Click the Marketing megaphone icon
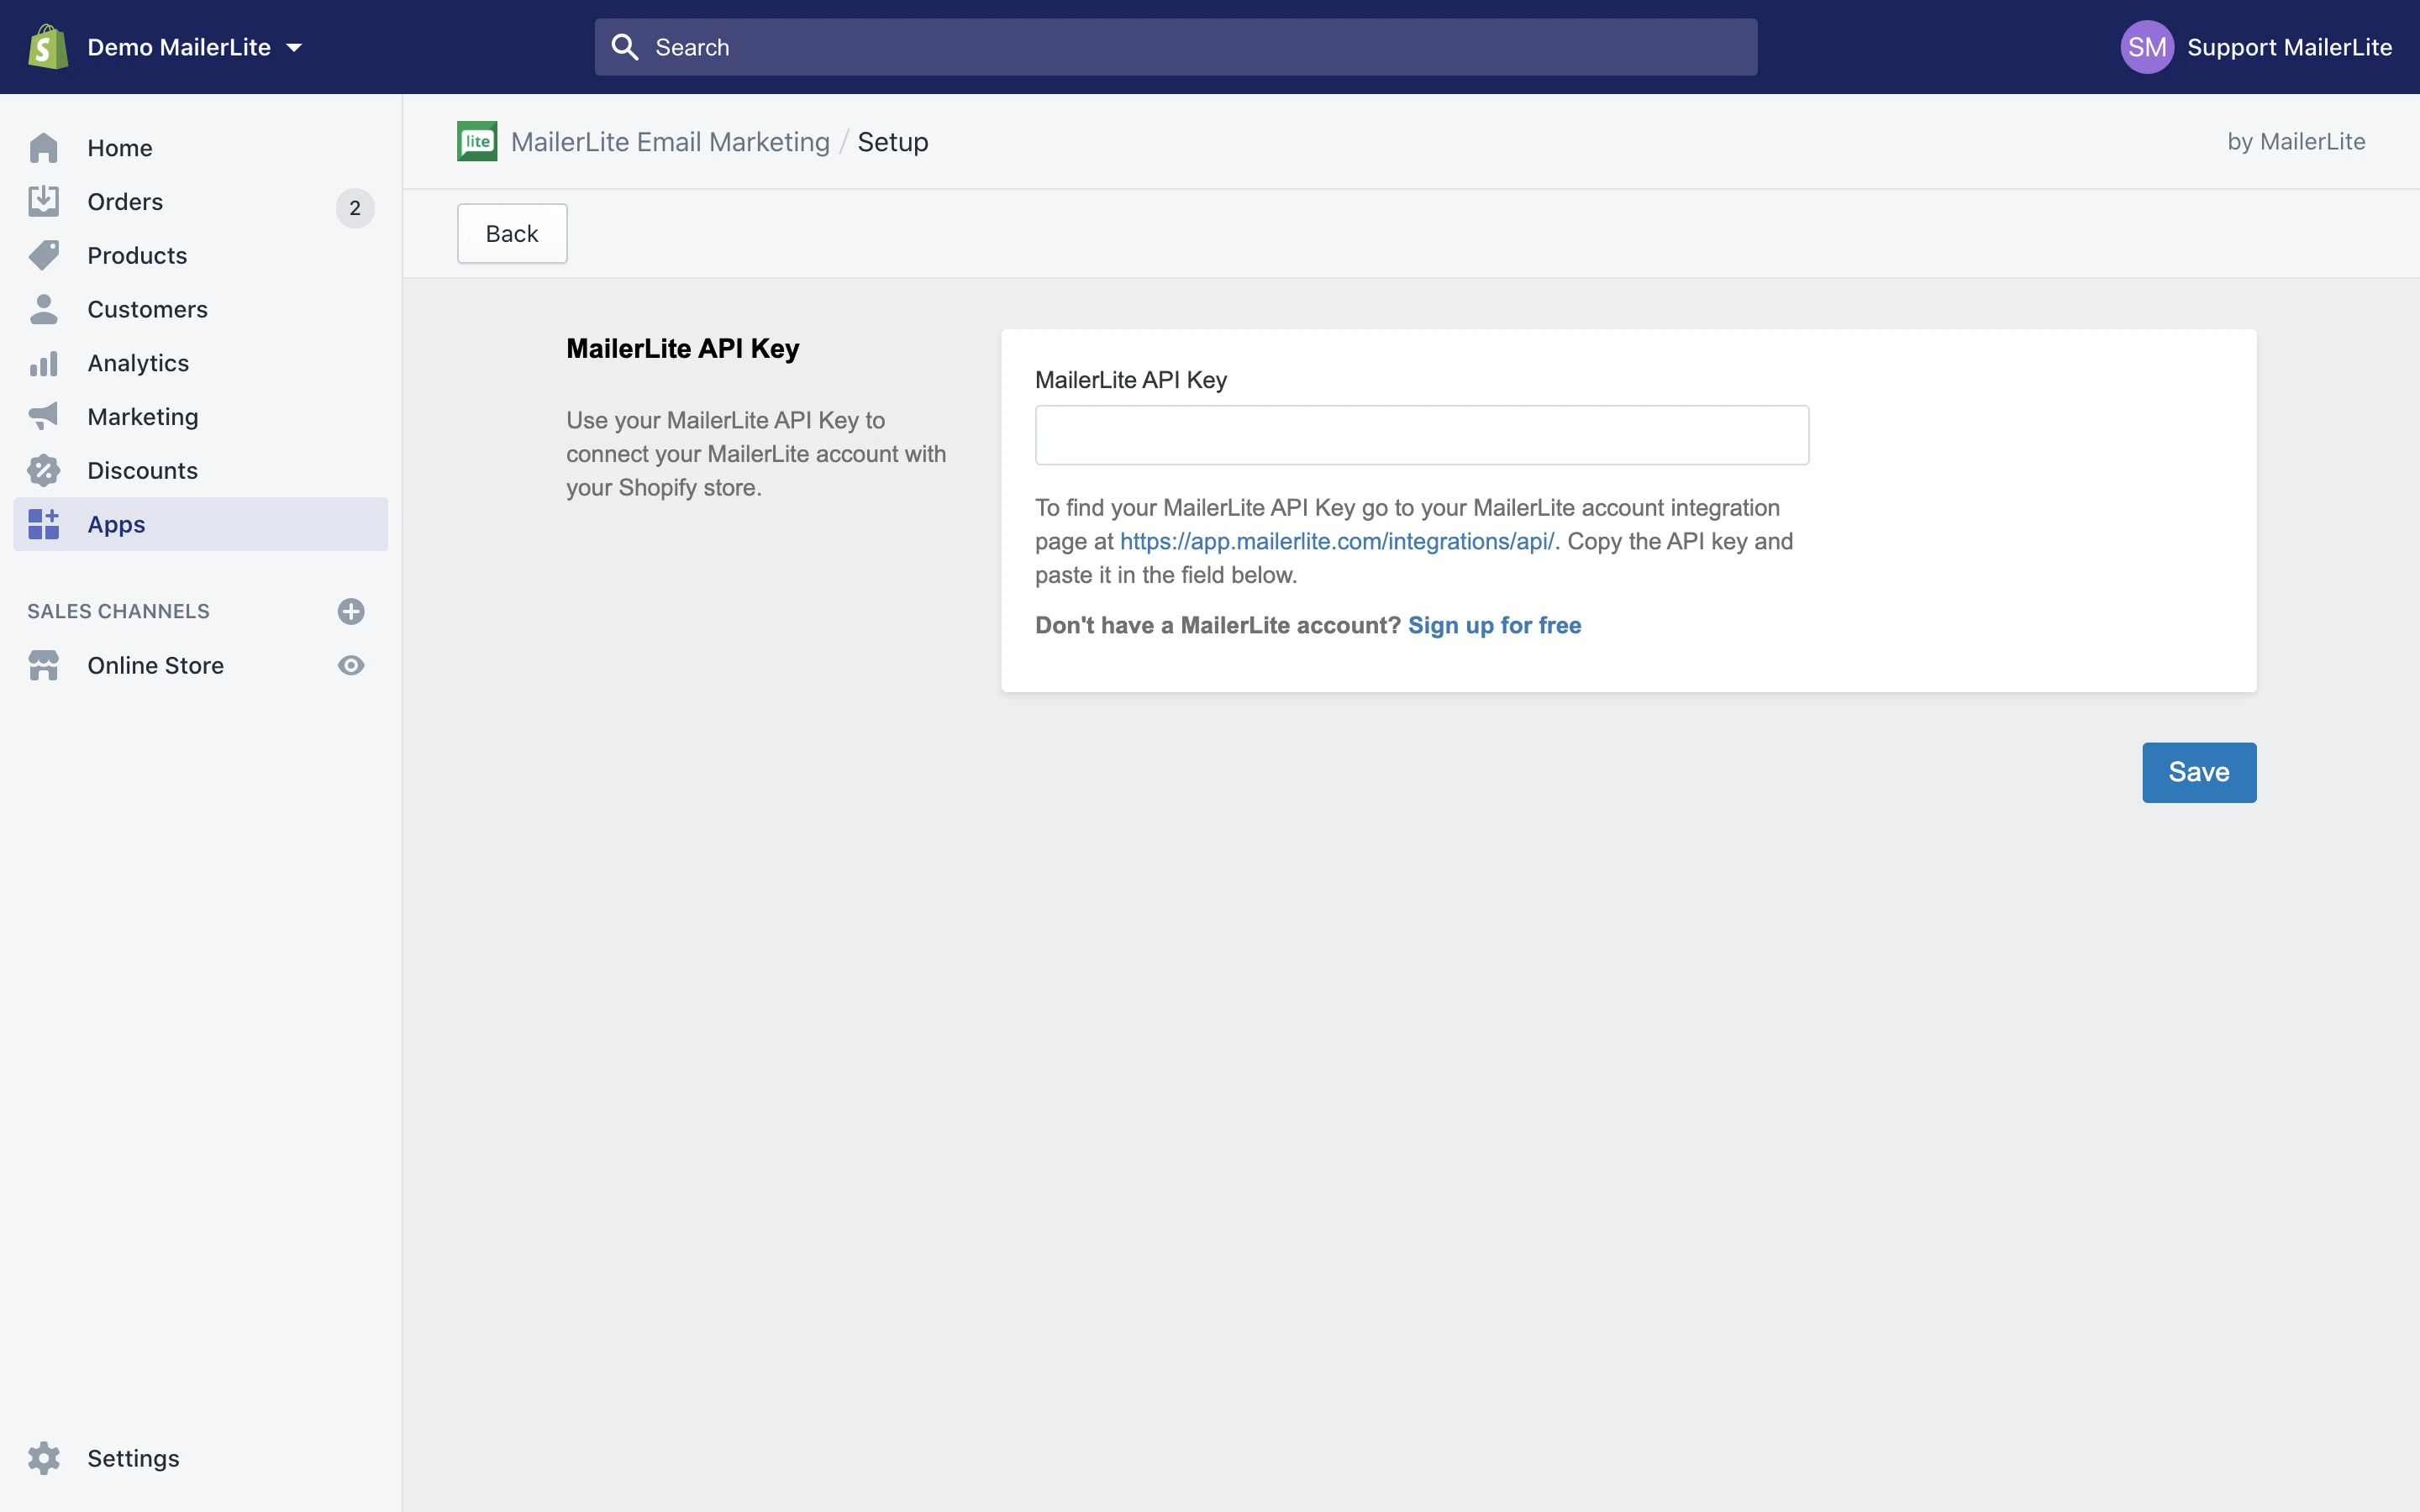This screenshot has height=1512, width=2420. pos(44,416)
